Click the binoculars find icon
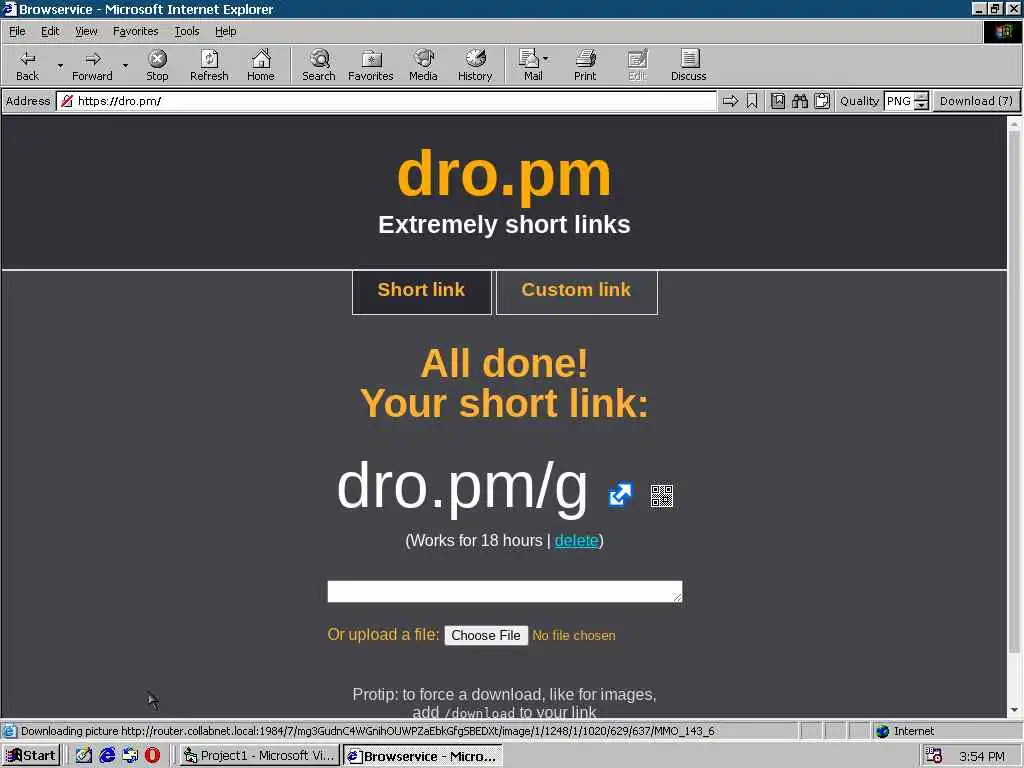Viewport: 1024px width, 768px height. coord(799,101)
